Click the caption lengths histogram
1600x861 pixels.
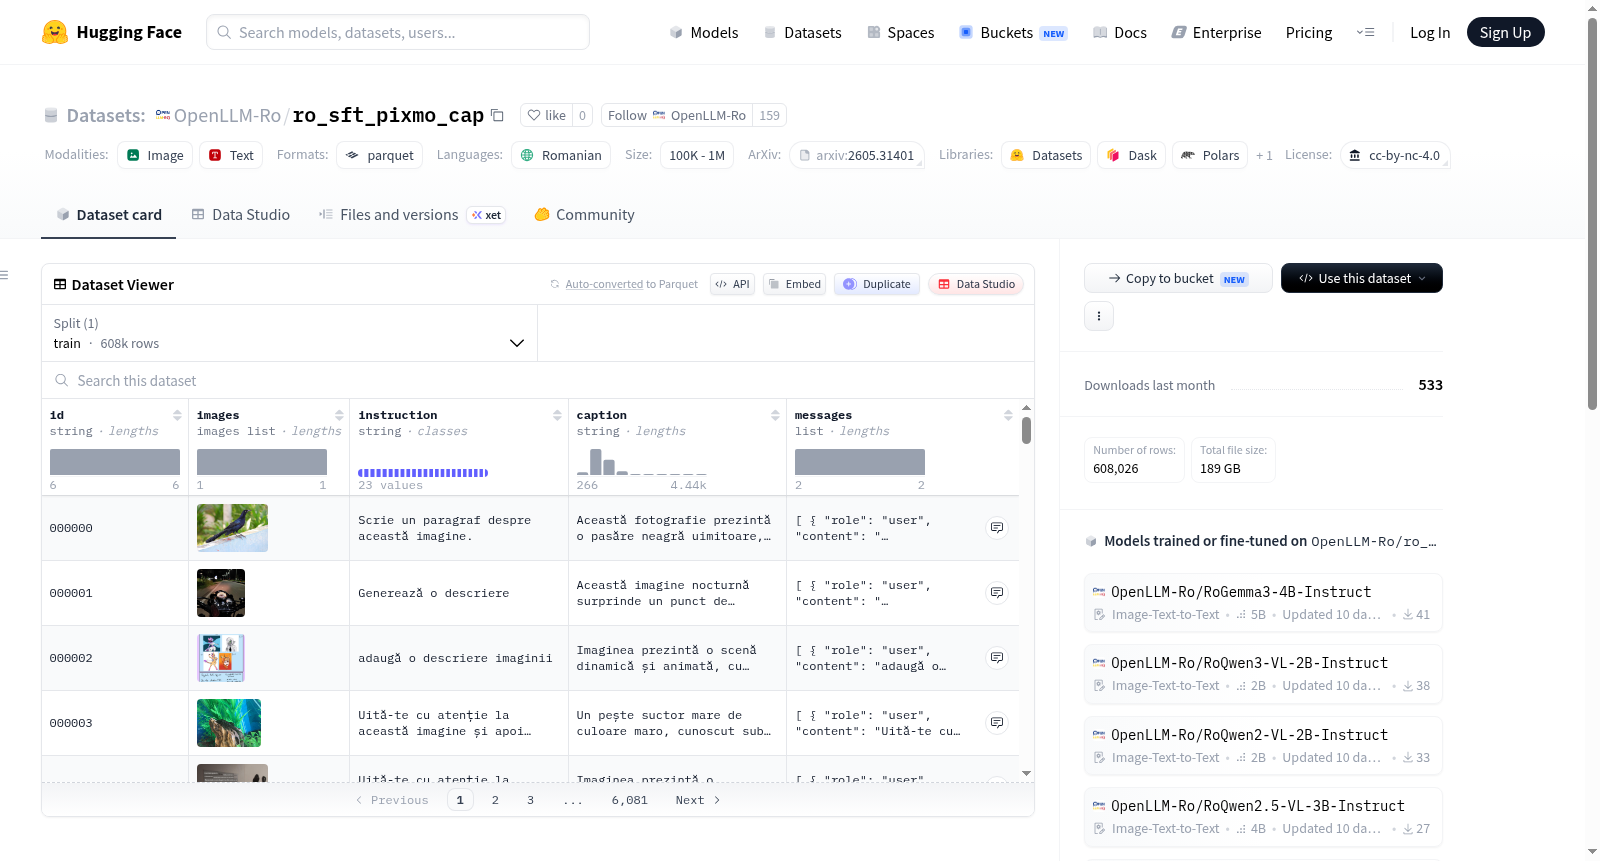click(x=641, y=462)
